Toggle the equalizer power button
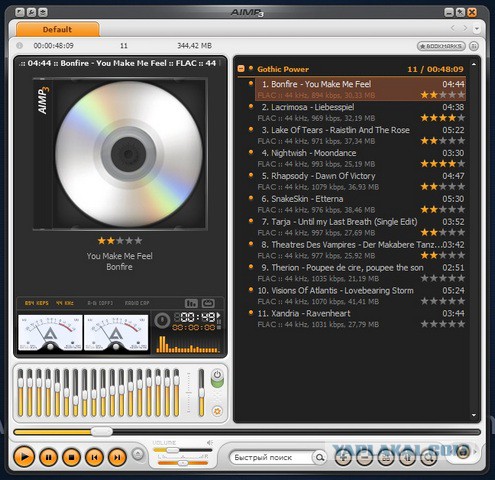This screenshot has width=495, height=480. tap(217, 378)
